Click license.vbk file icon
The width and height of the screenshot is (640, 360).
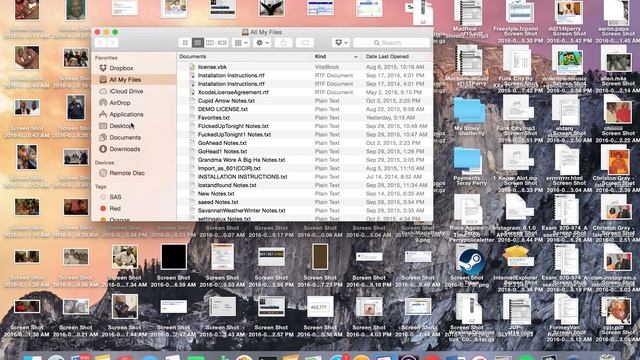(x=192, y=67)
